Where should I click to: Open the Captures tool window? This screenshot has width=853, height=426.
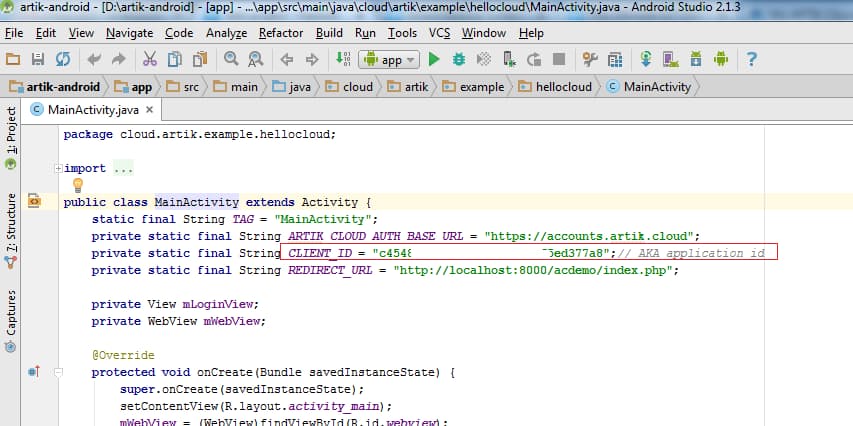point(11,321)
